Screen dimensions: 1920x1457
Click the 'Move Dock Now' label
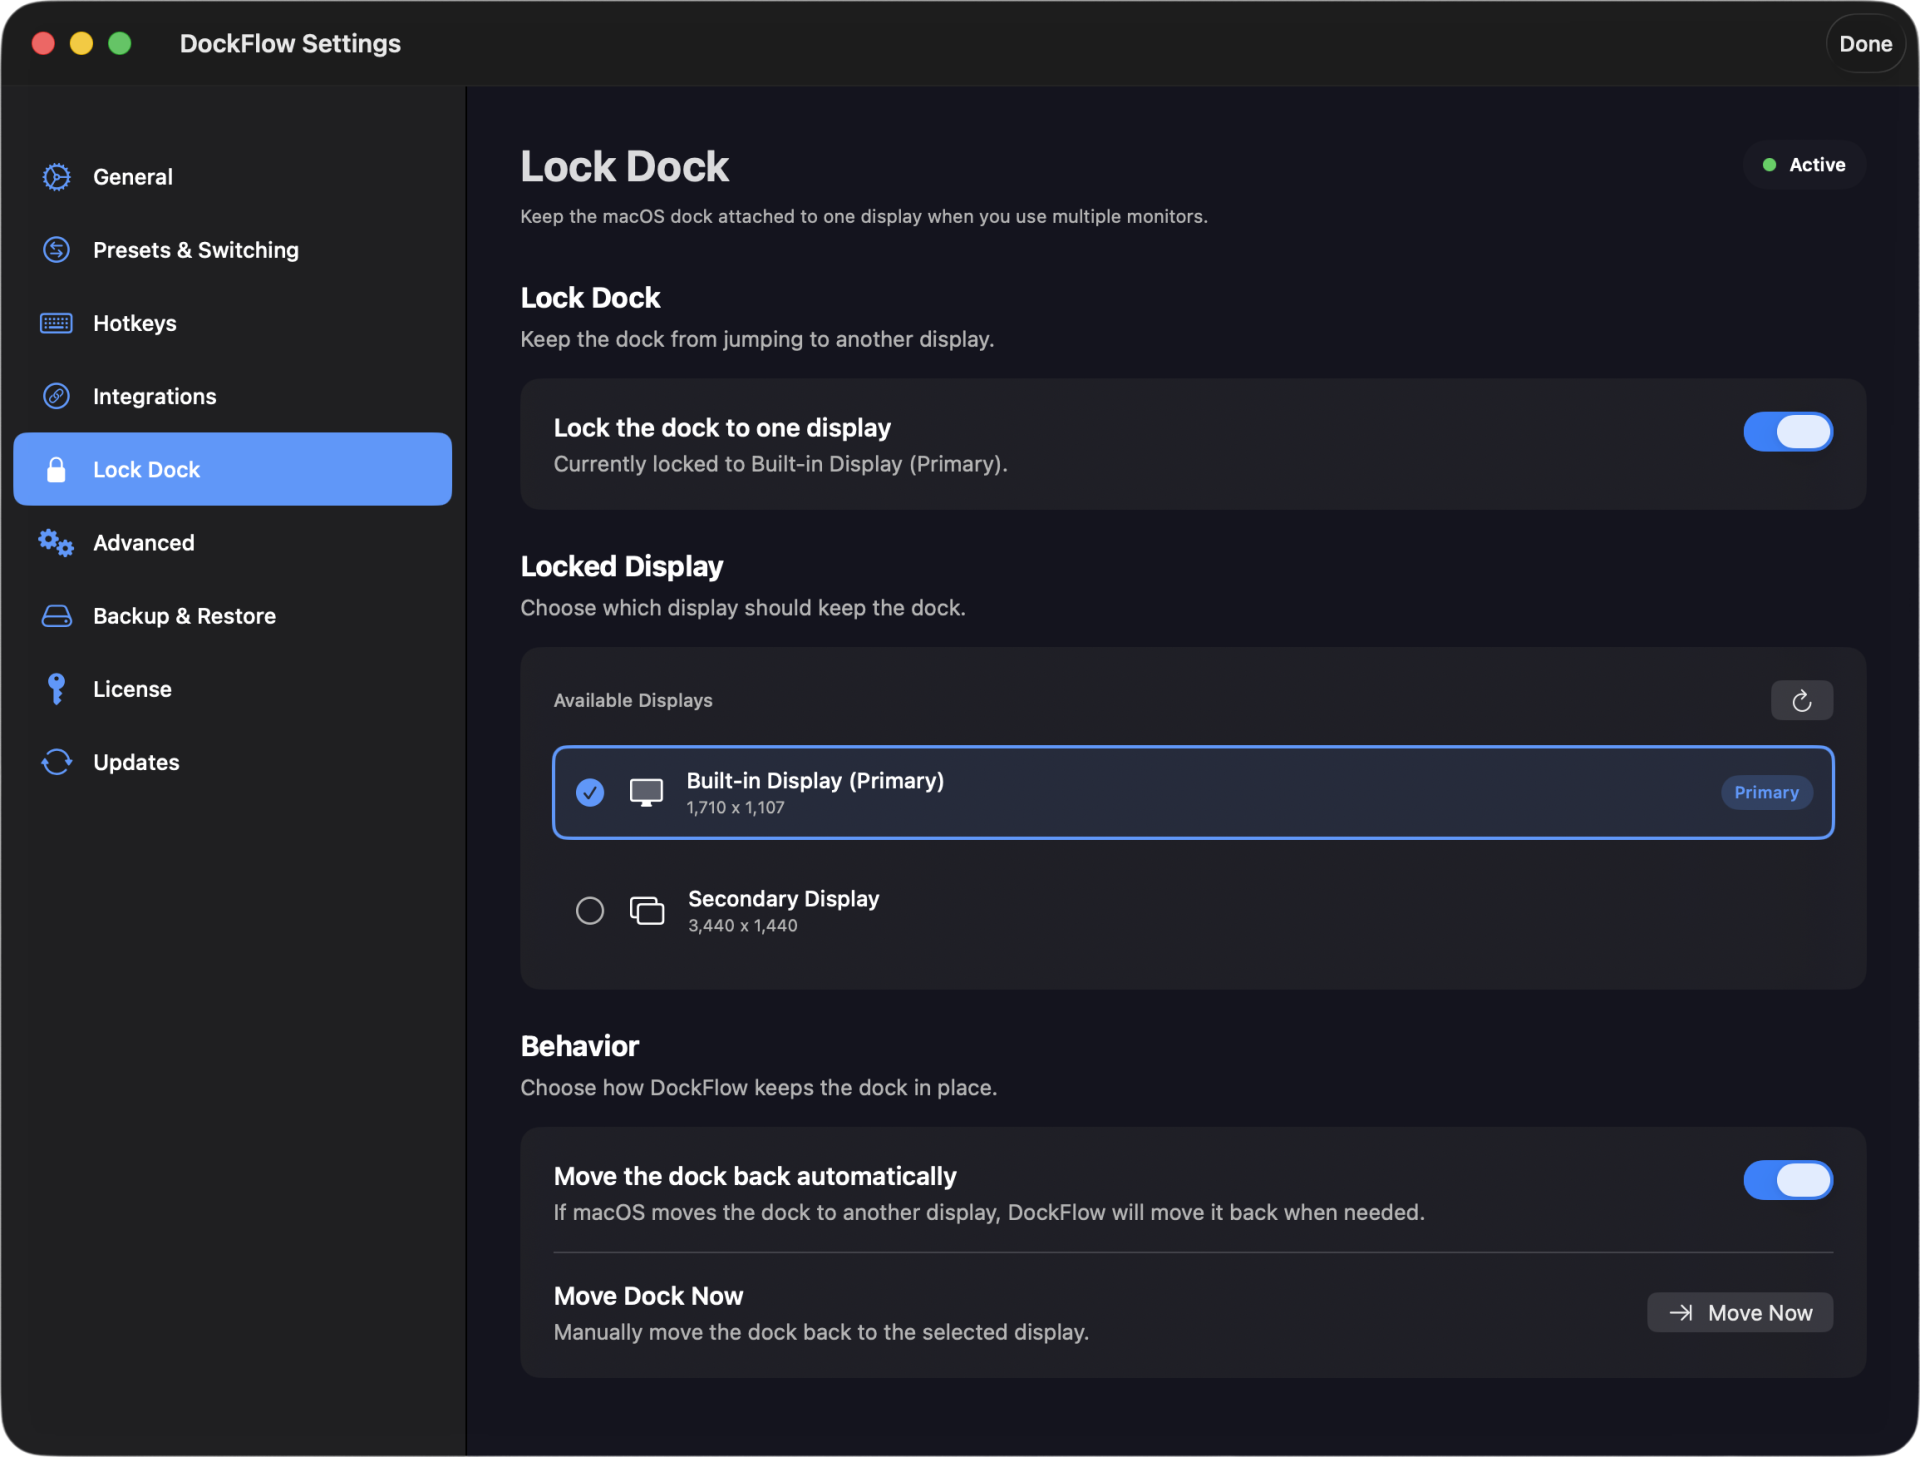click(648, 1296)
